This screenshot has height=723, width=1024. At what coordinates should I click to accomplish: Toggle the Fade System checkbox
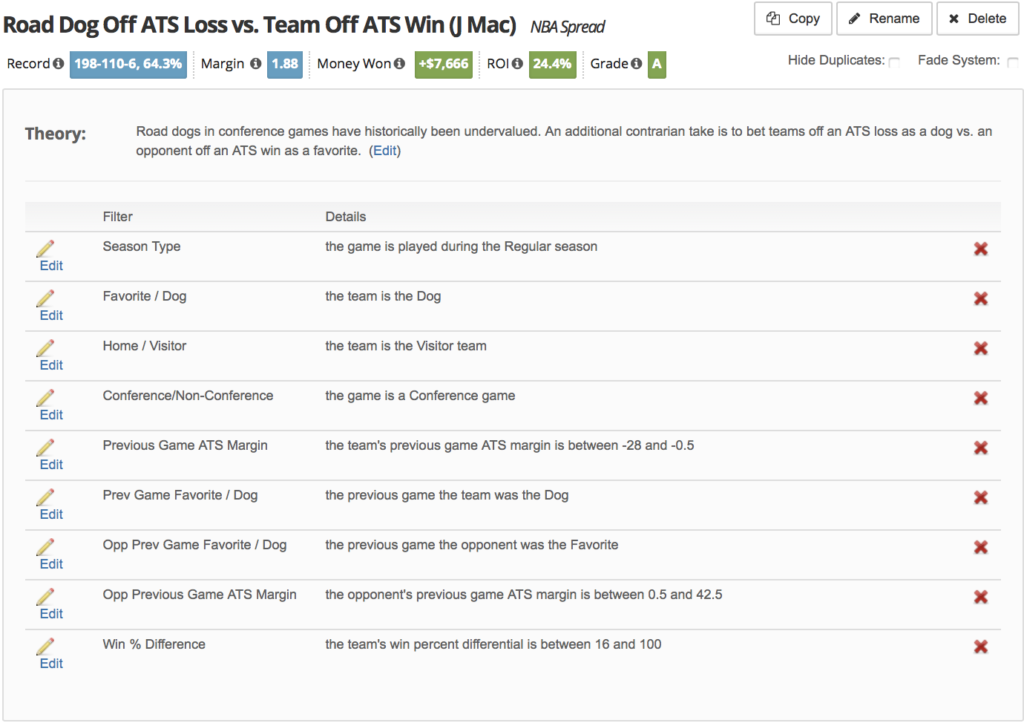pos(1012,62)
